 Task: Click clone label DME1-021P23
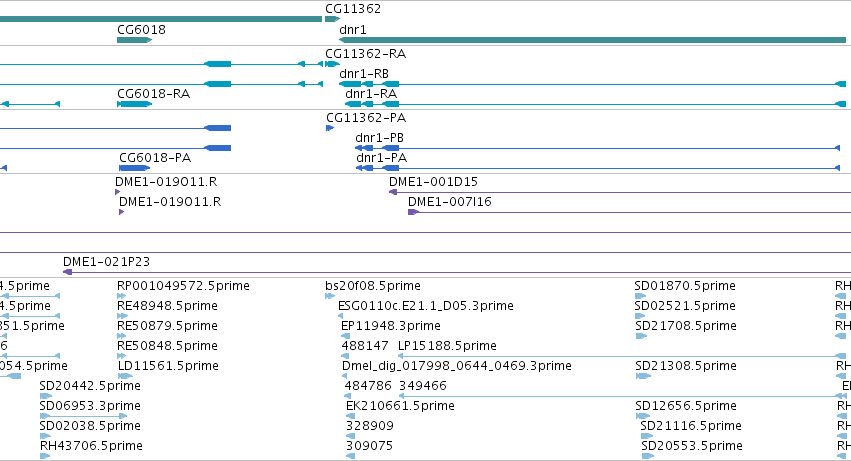(x=106, y=261)
